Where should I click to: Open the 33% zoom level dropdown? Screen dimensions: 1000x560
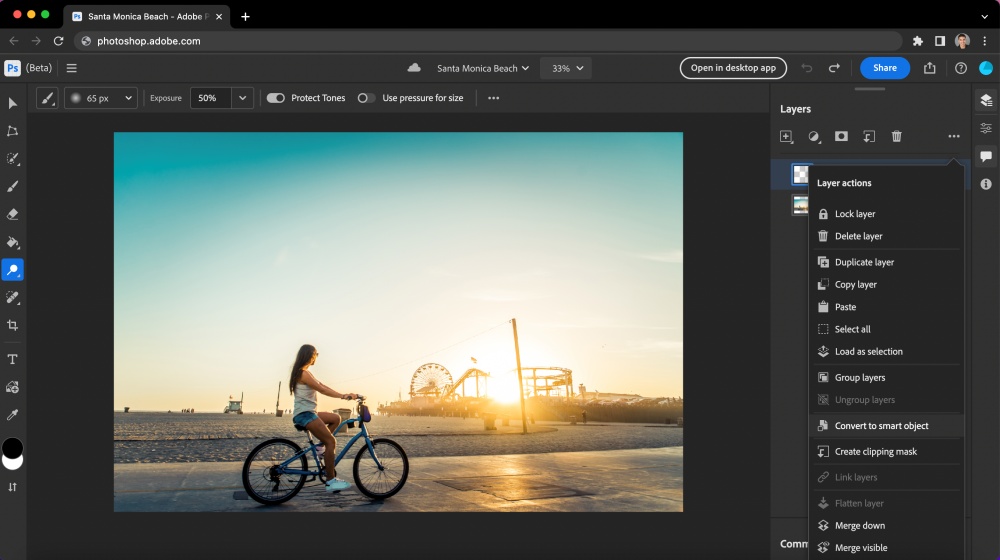pos(566,68)
